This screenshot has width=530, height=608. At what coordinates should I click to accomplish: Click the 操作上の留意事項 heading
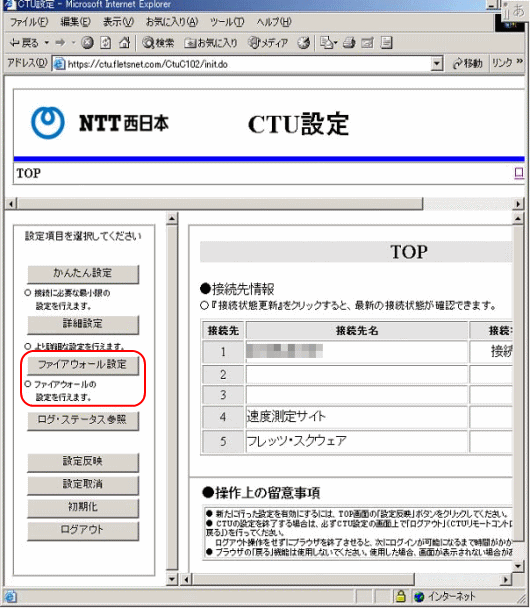tap(261, 493)
